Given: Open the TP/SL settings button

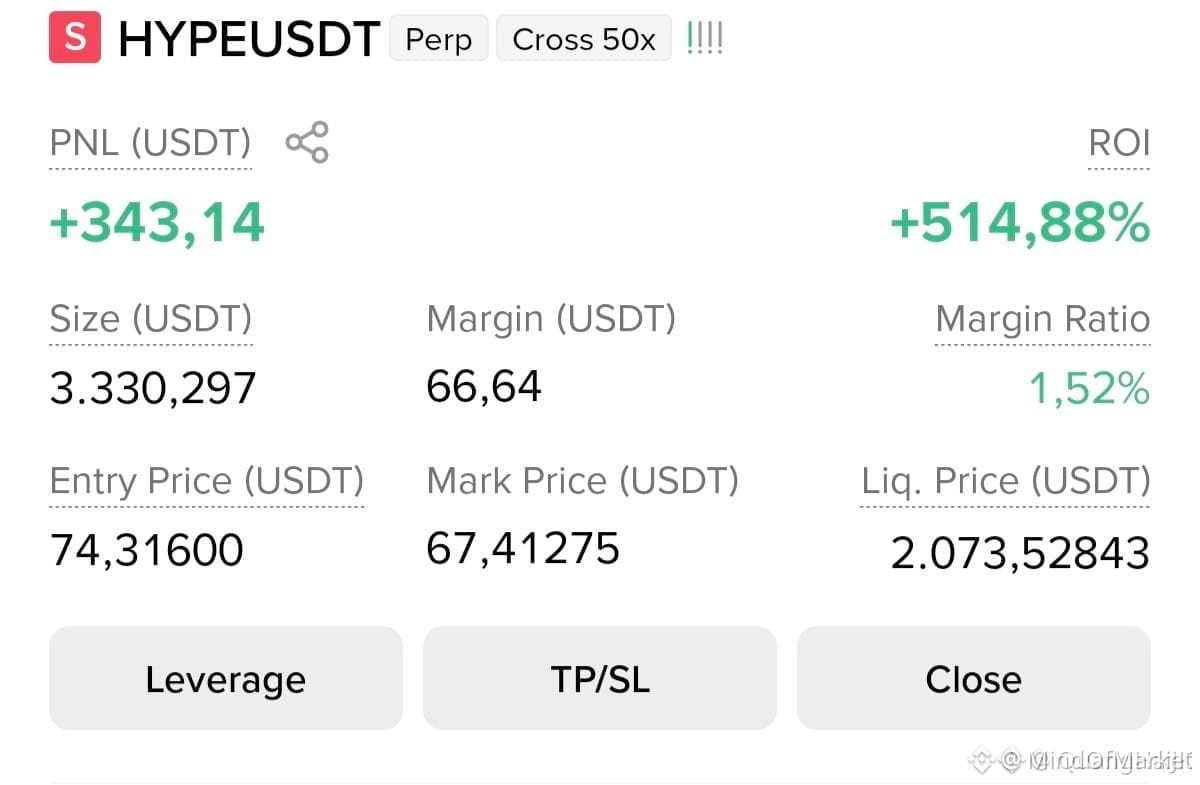Looking at the screenshot, I should coord(600,679).
